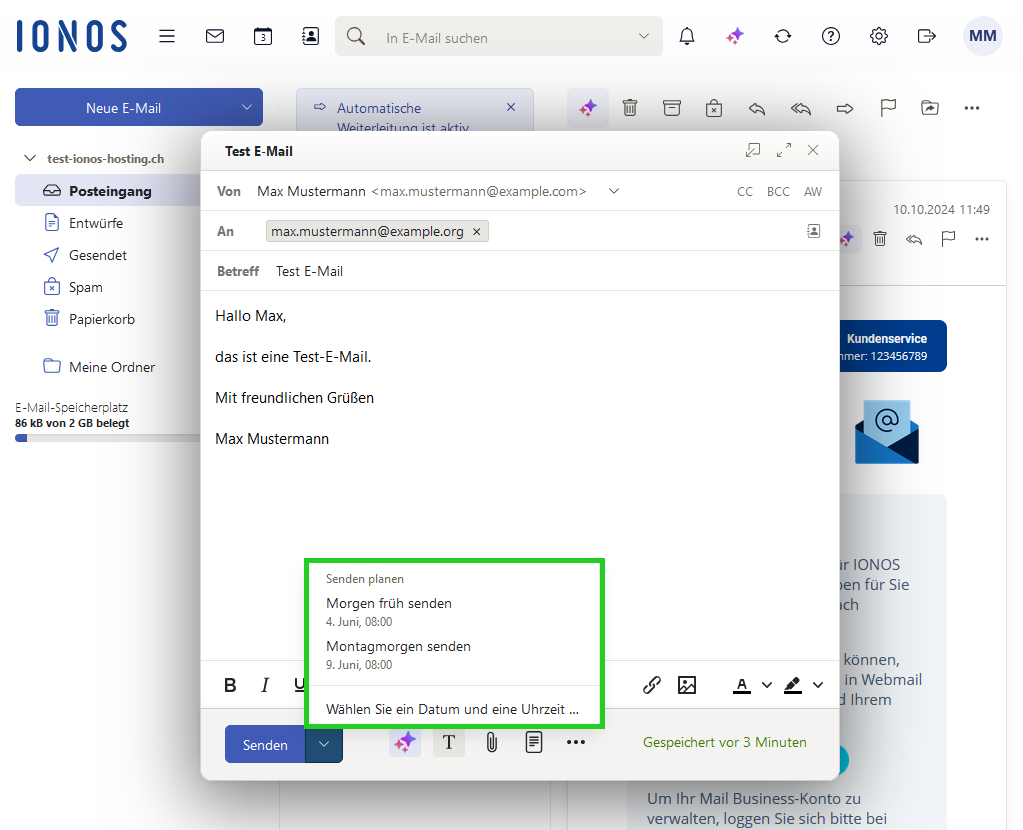Screen dimensions: 1023x830
Task: Open the Posteingang folder
Action: 108,191
